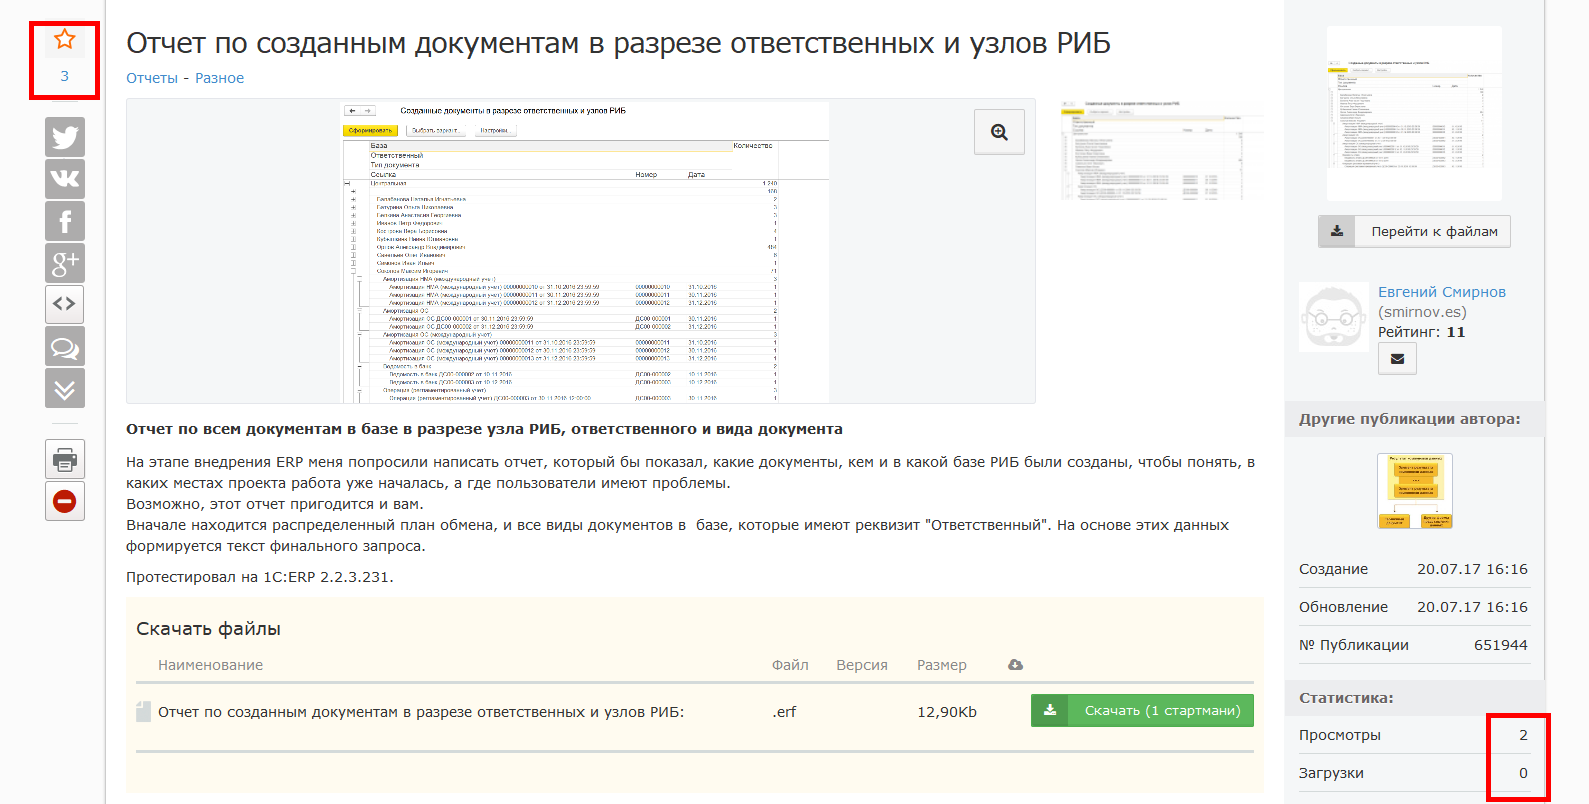Screen dimensions: 1589x804
Task: Click the page title about документам и узлов РИБ
Action: (618, 43)
